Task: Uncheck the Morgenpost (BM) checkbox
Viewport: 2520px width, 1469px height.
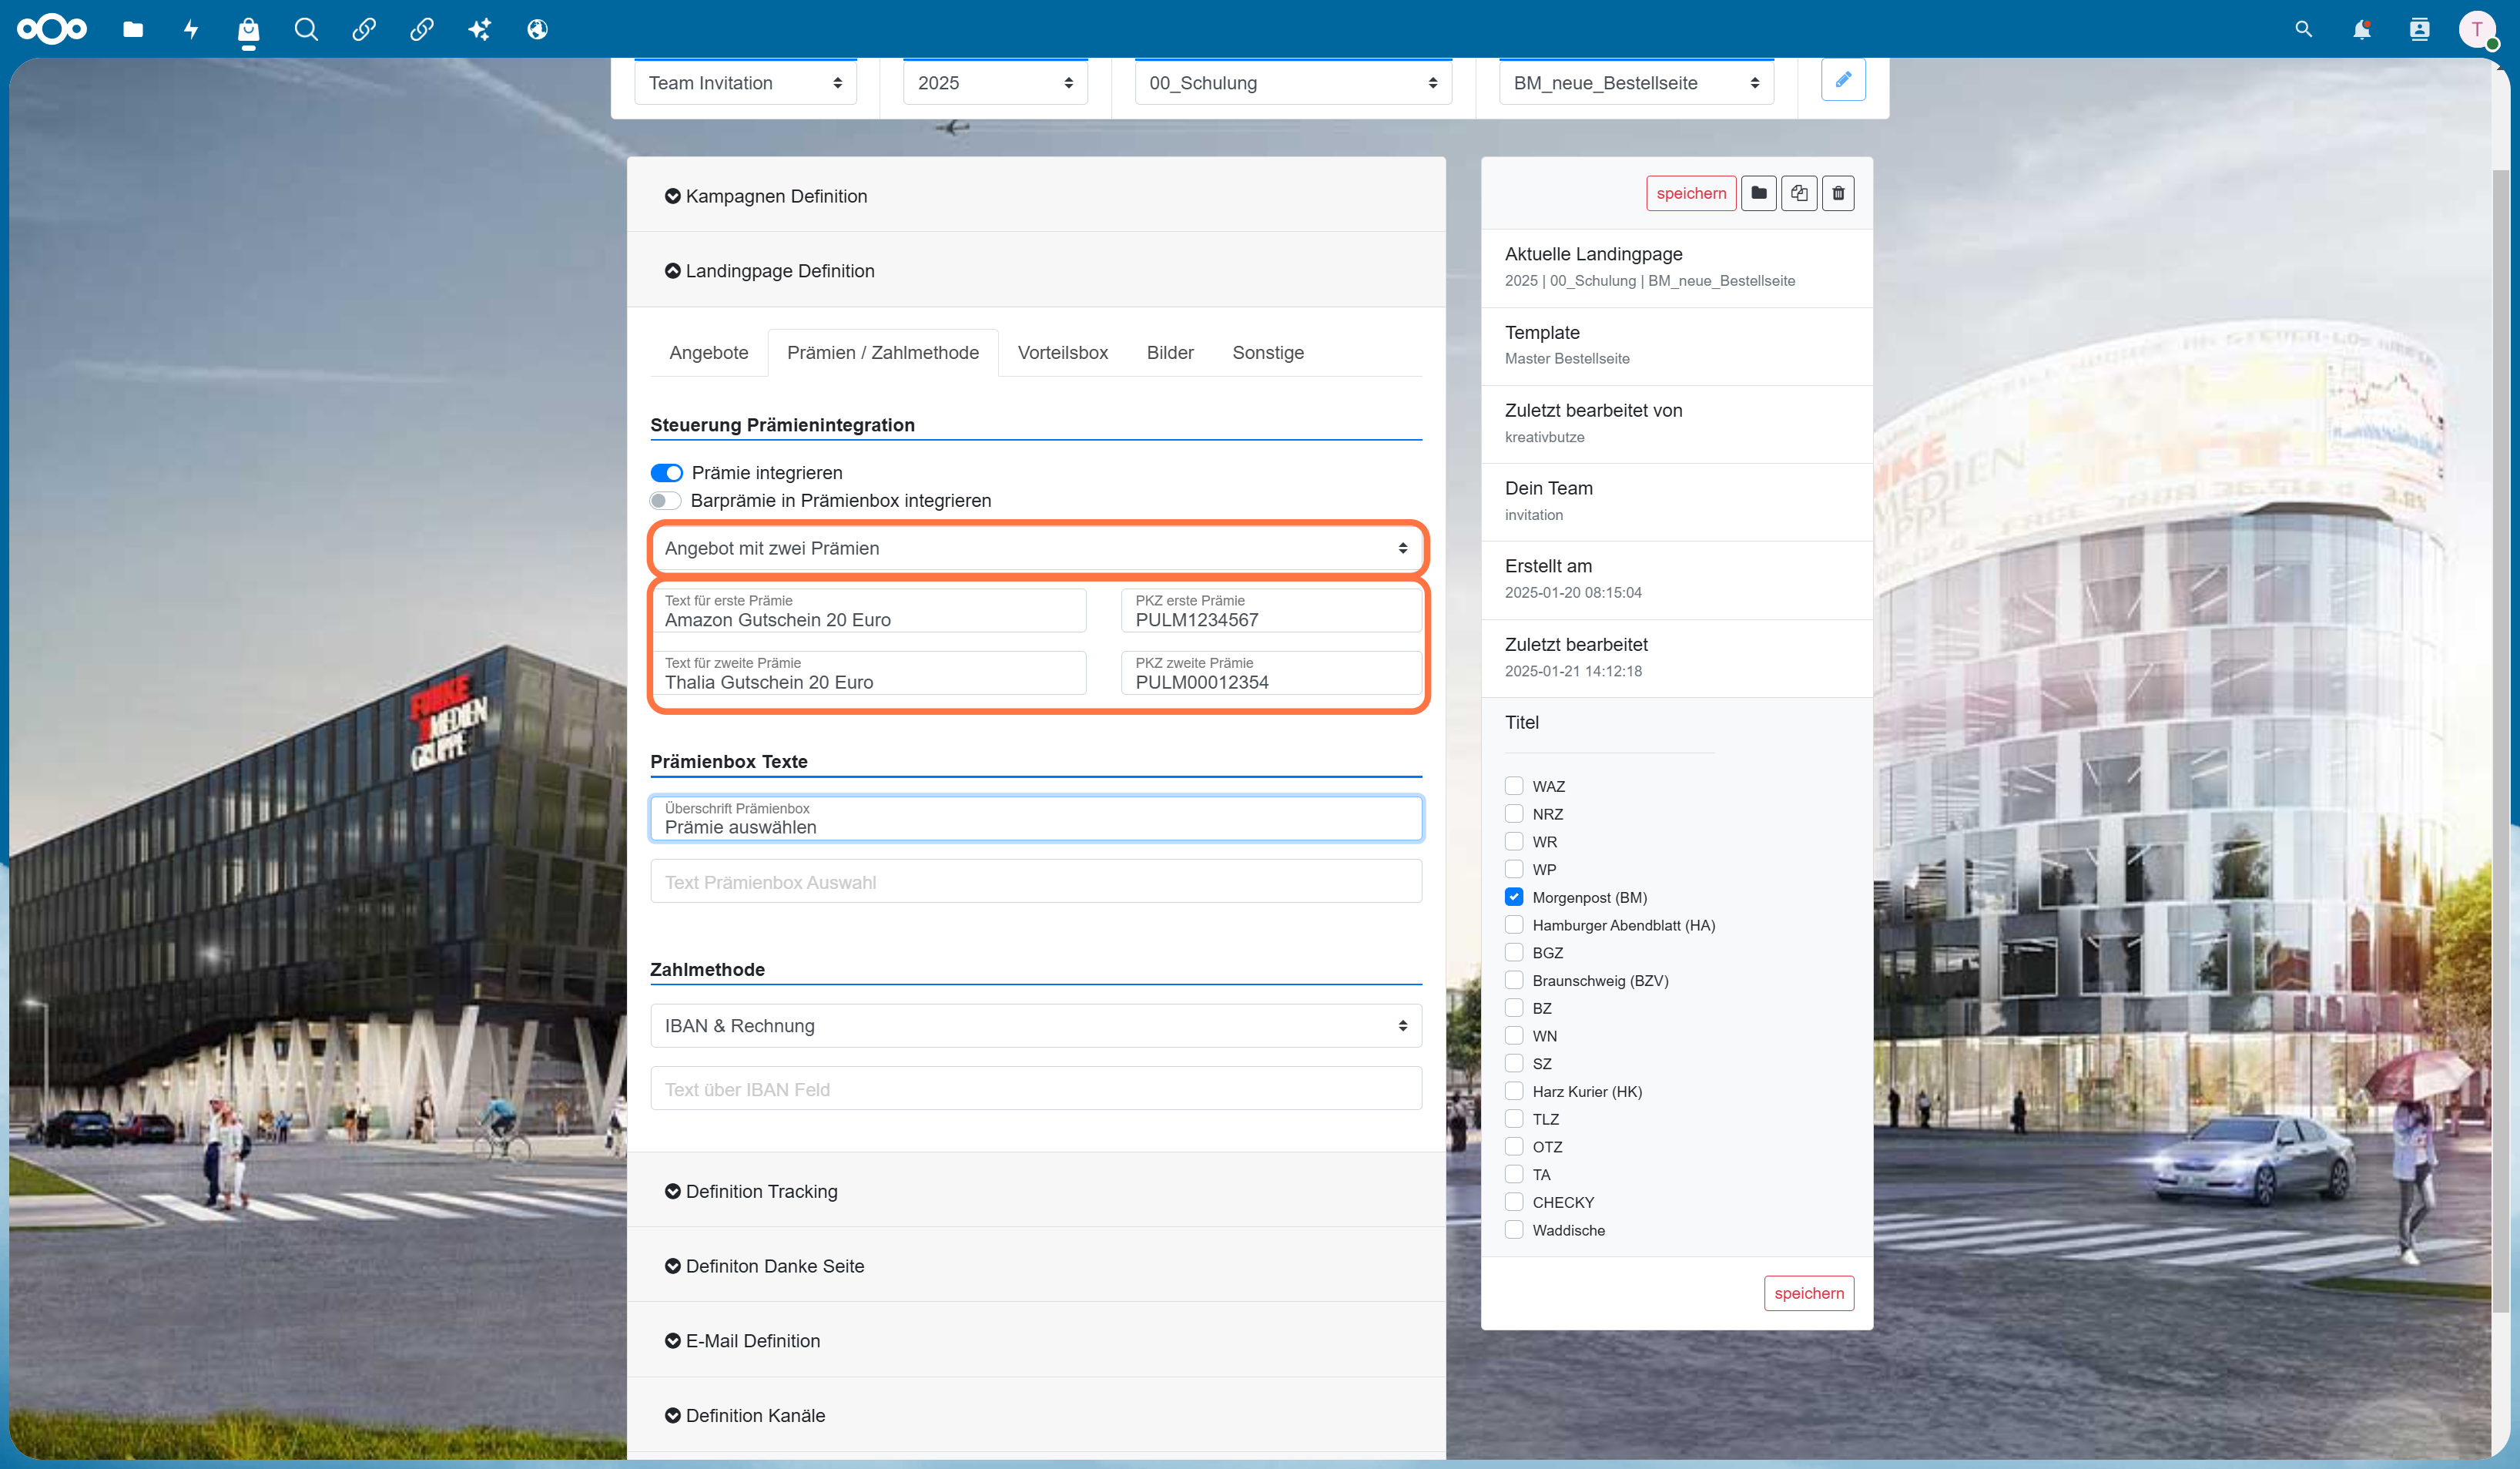Action: 1514,897
